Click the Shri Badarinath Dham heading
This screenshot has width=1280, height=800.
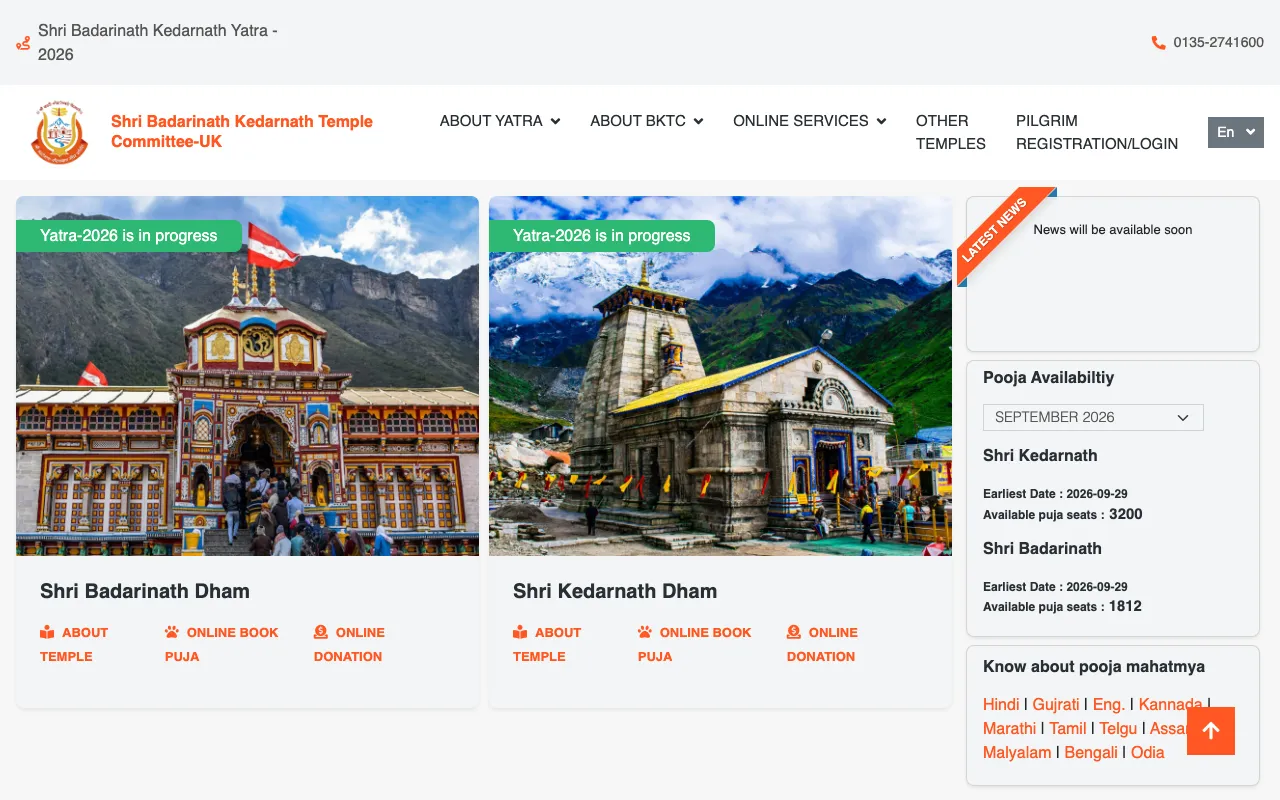145,591
